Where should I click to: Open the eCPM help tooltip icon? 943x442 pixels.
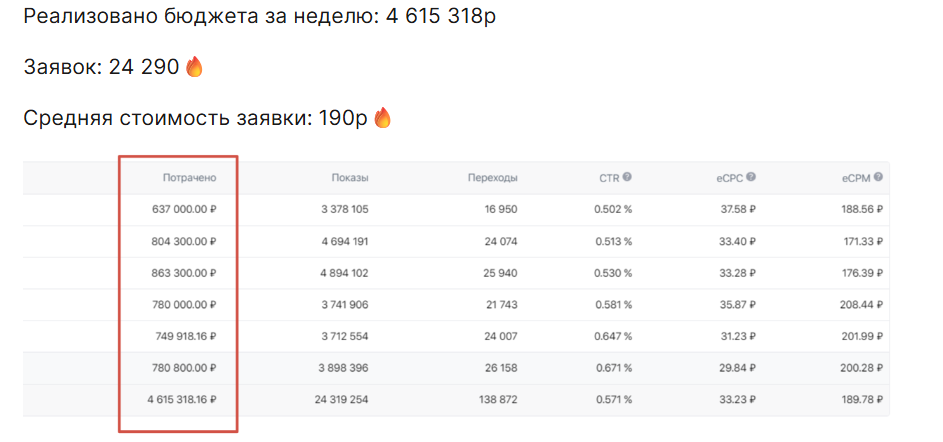click(x=877, y=178)
